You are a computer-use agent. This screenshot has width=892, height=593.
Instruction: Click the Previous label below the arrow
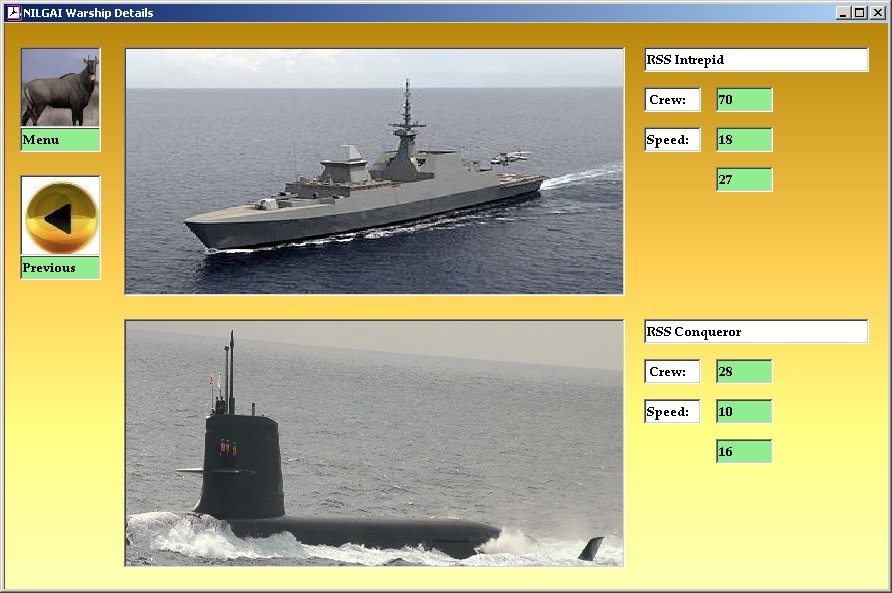[x=60, y=268]
